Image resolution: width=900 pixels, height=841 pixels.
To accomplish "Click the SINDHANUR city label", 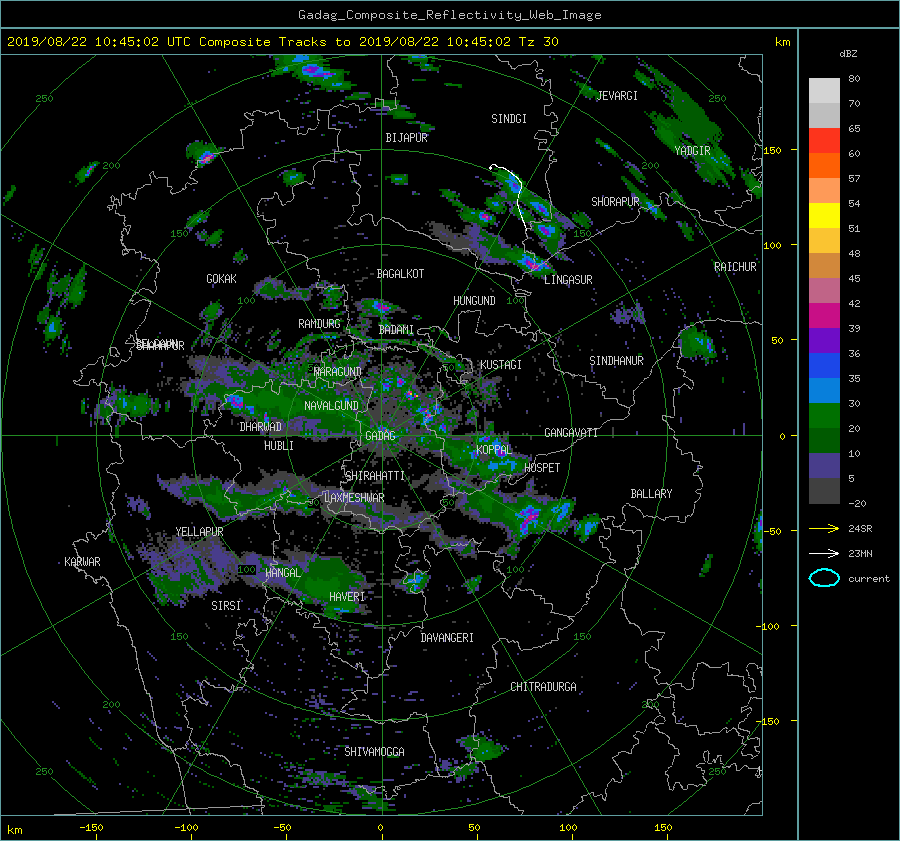I will pos(616,361).
